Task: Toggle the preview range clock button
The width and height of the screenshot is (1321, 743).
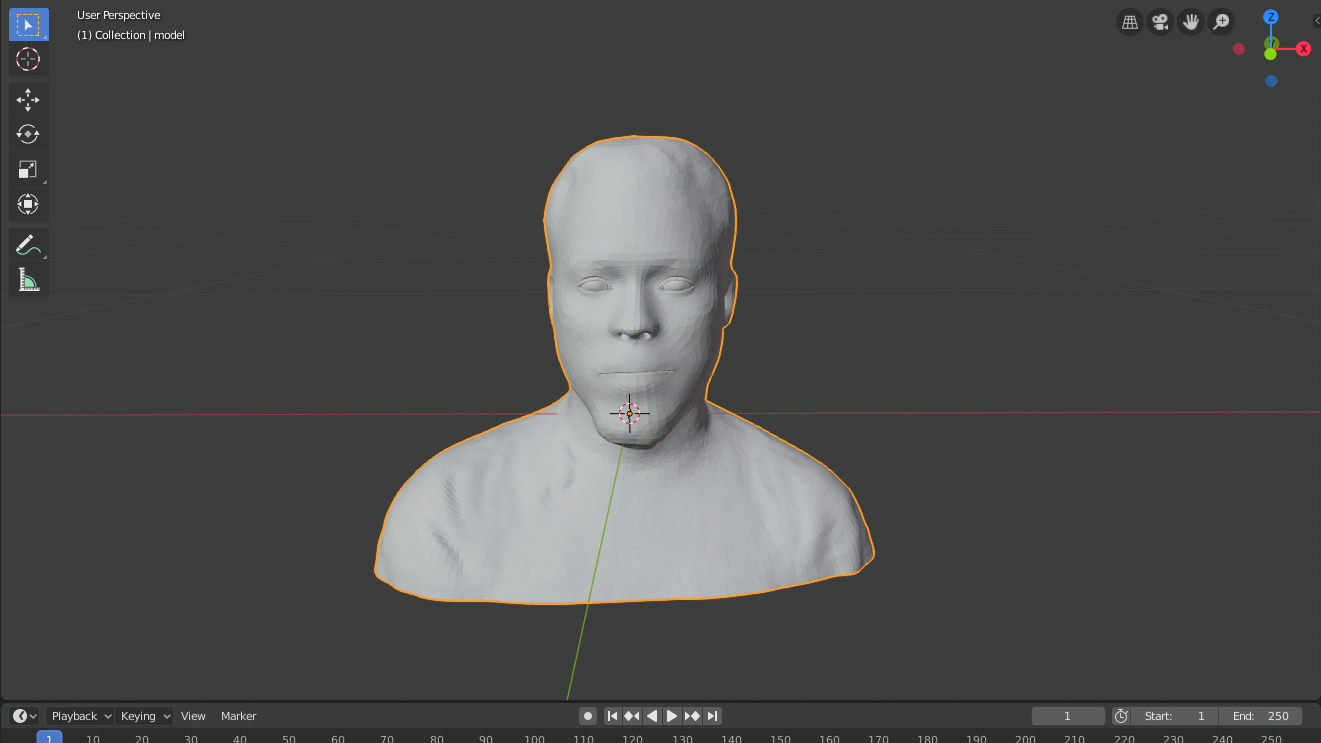Action: (x=1121, y=716)
